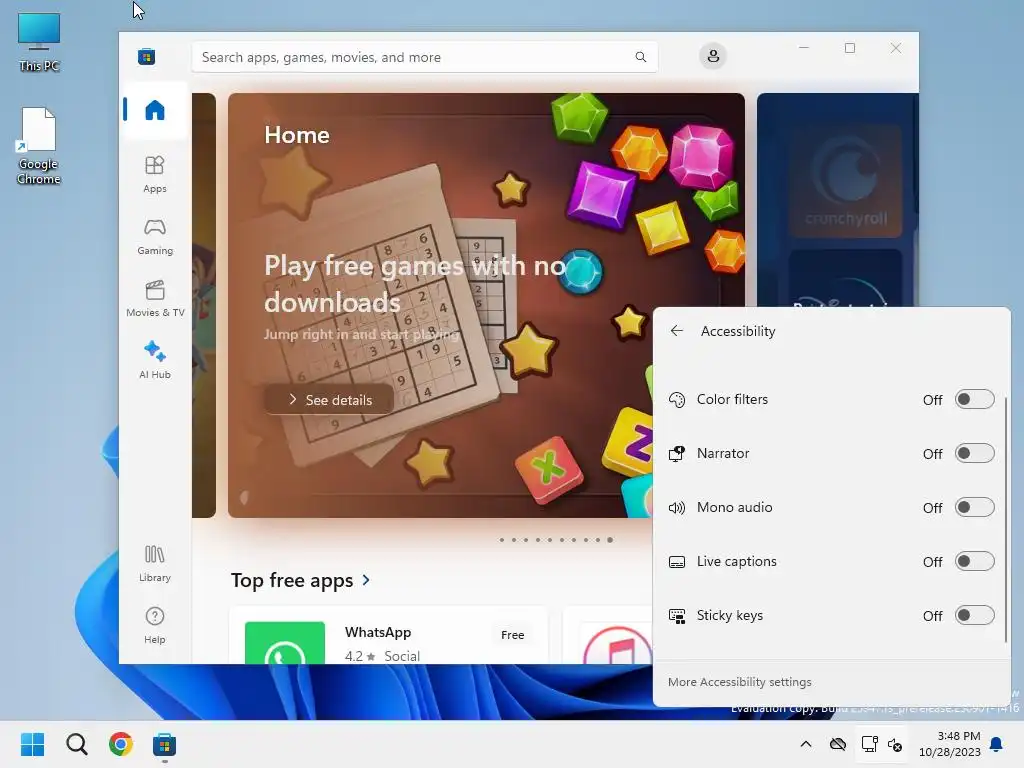This screenshot has height=768, width=1024.
Task: Click the Color filters label
Action: [732, 399]
